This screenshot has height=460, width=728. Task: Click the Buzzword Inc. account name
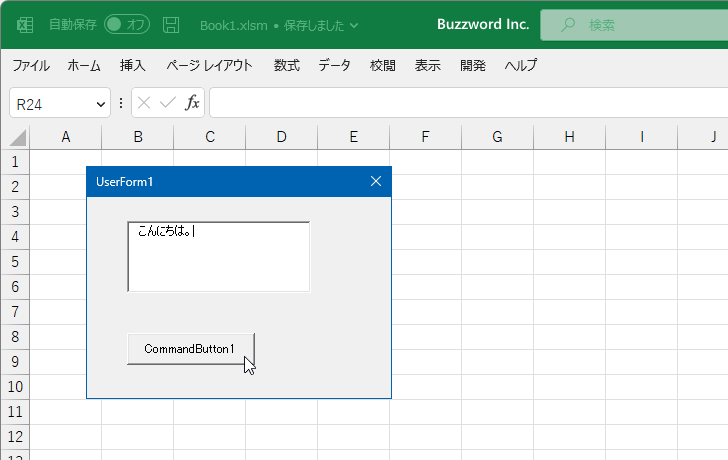(x=483, y=24)
